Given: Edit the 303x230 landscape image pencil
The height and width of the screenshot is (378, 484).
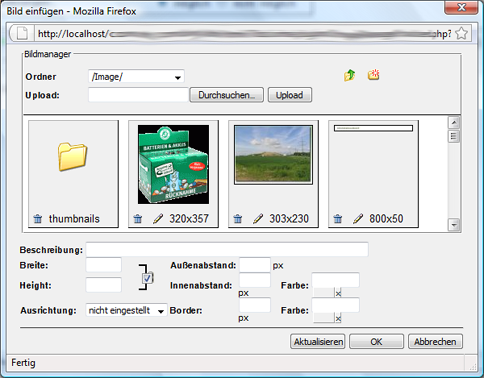Looking at the screenshot, I should tap(258, 219).
